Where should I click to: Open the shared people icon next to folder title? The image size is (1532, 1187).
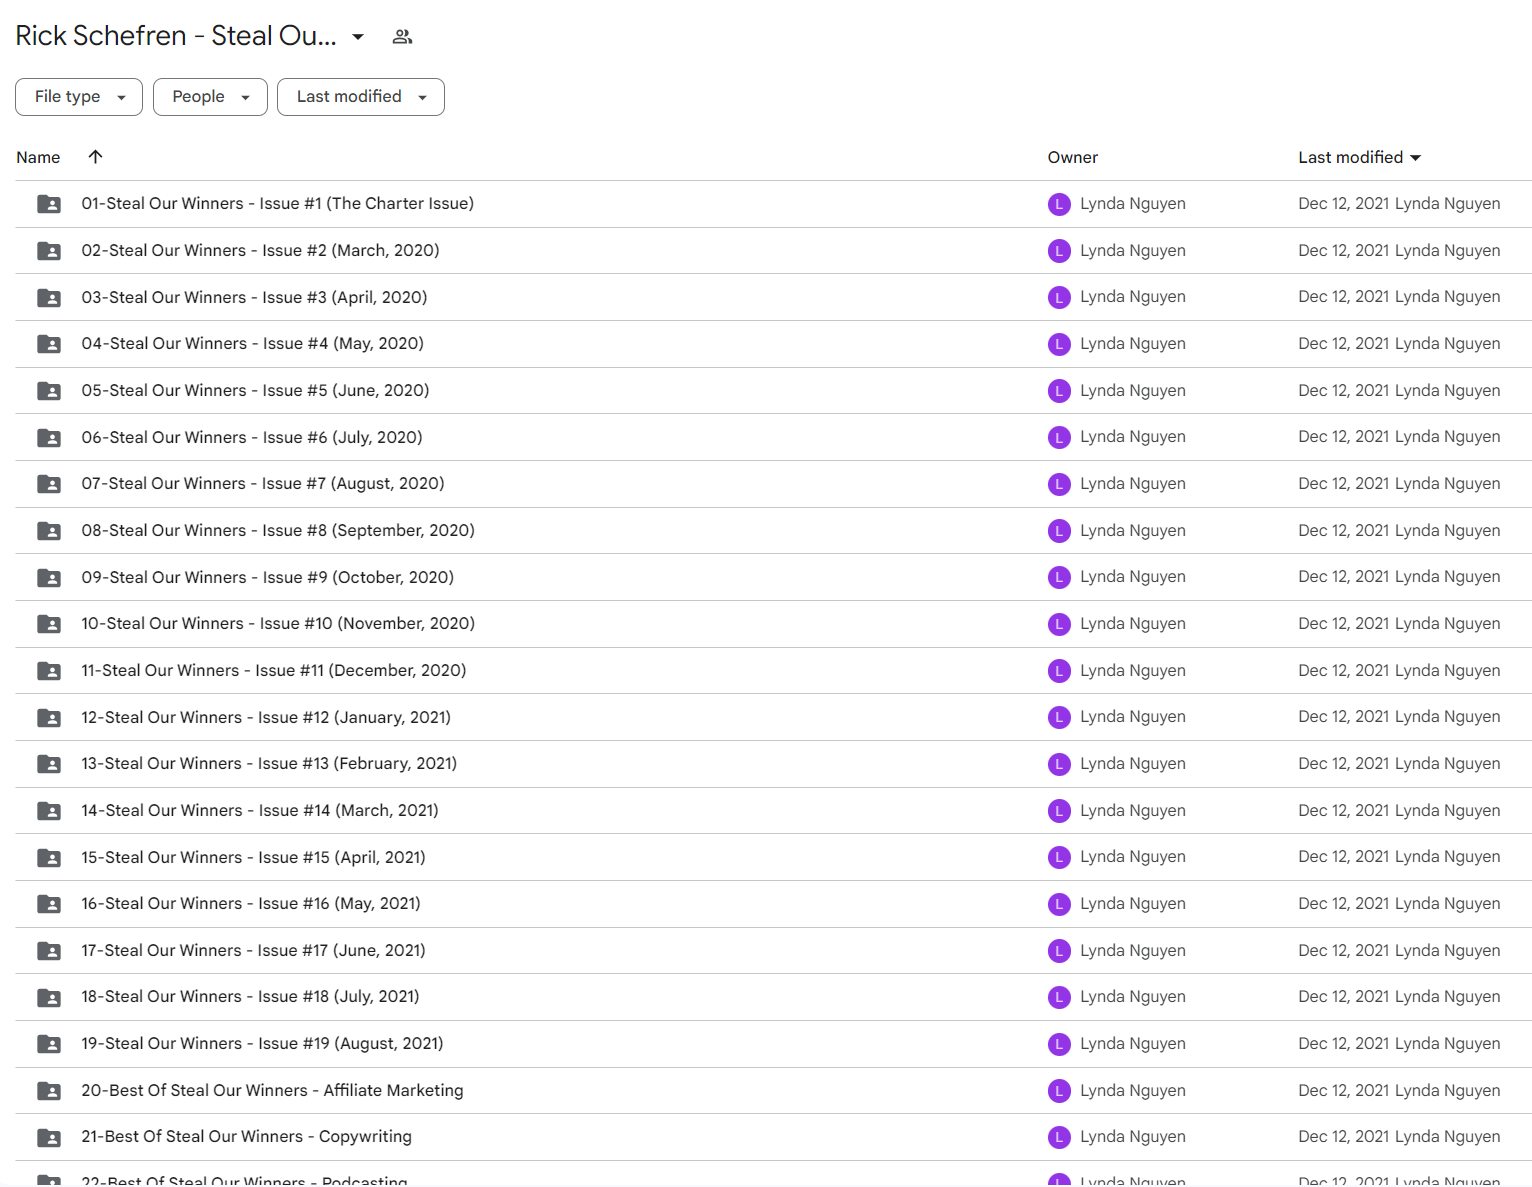click(402, 37)
